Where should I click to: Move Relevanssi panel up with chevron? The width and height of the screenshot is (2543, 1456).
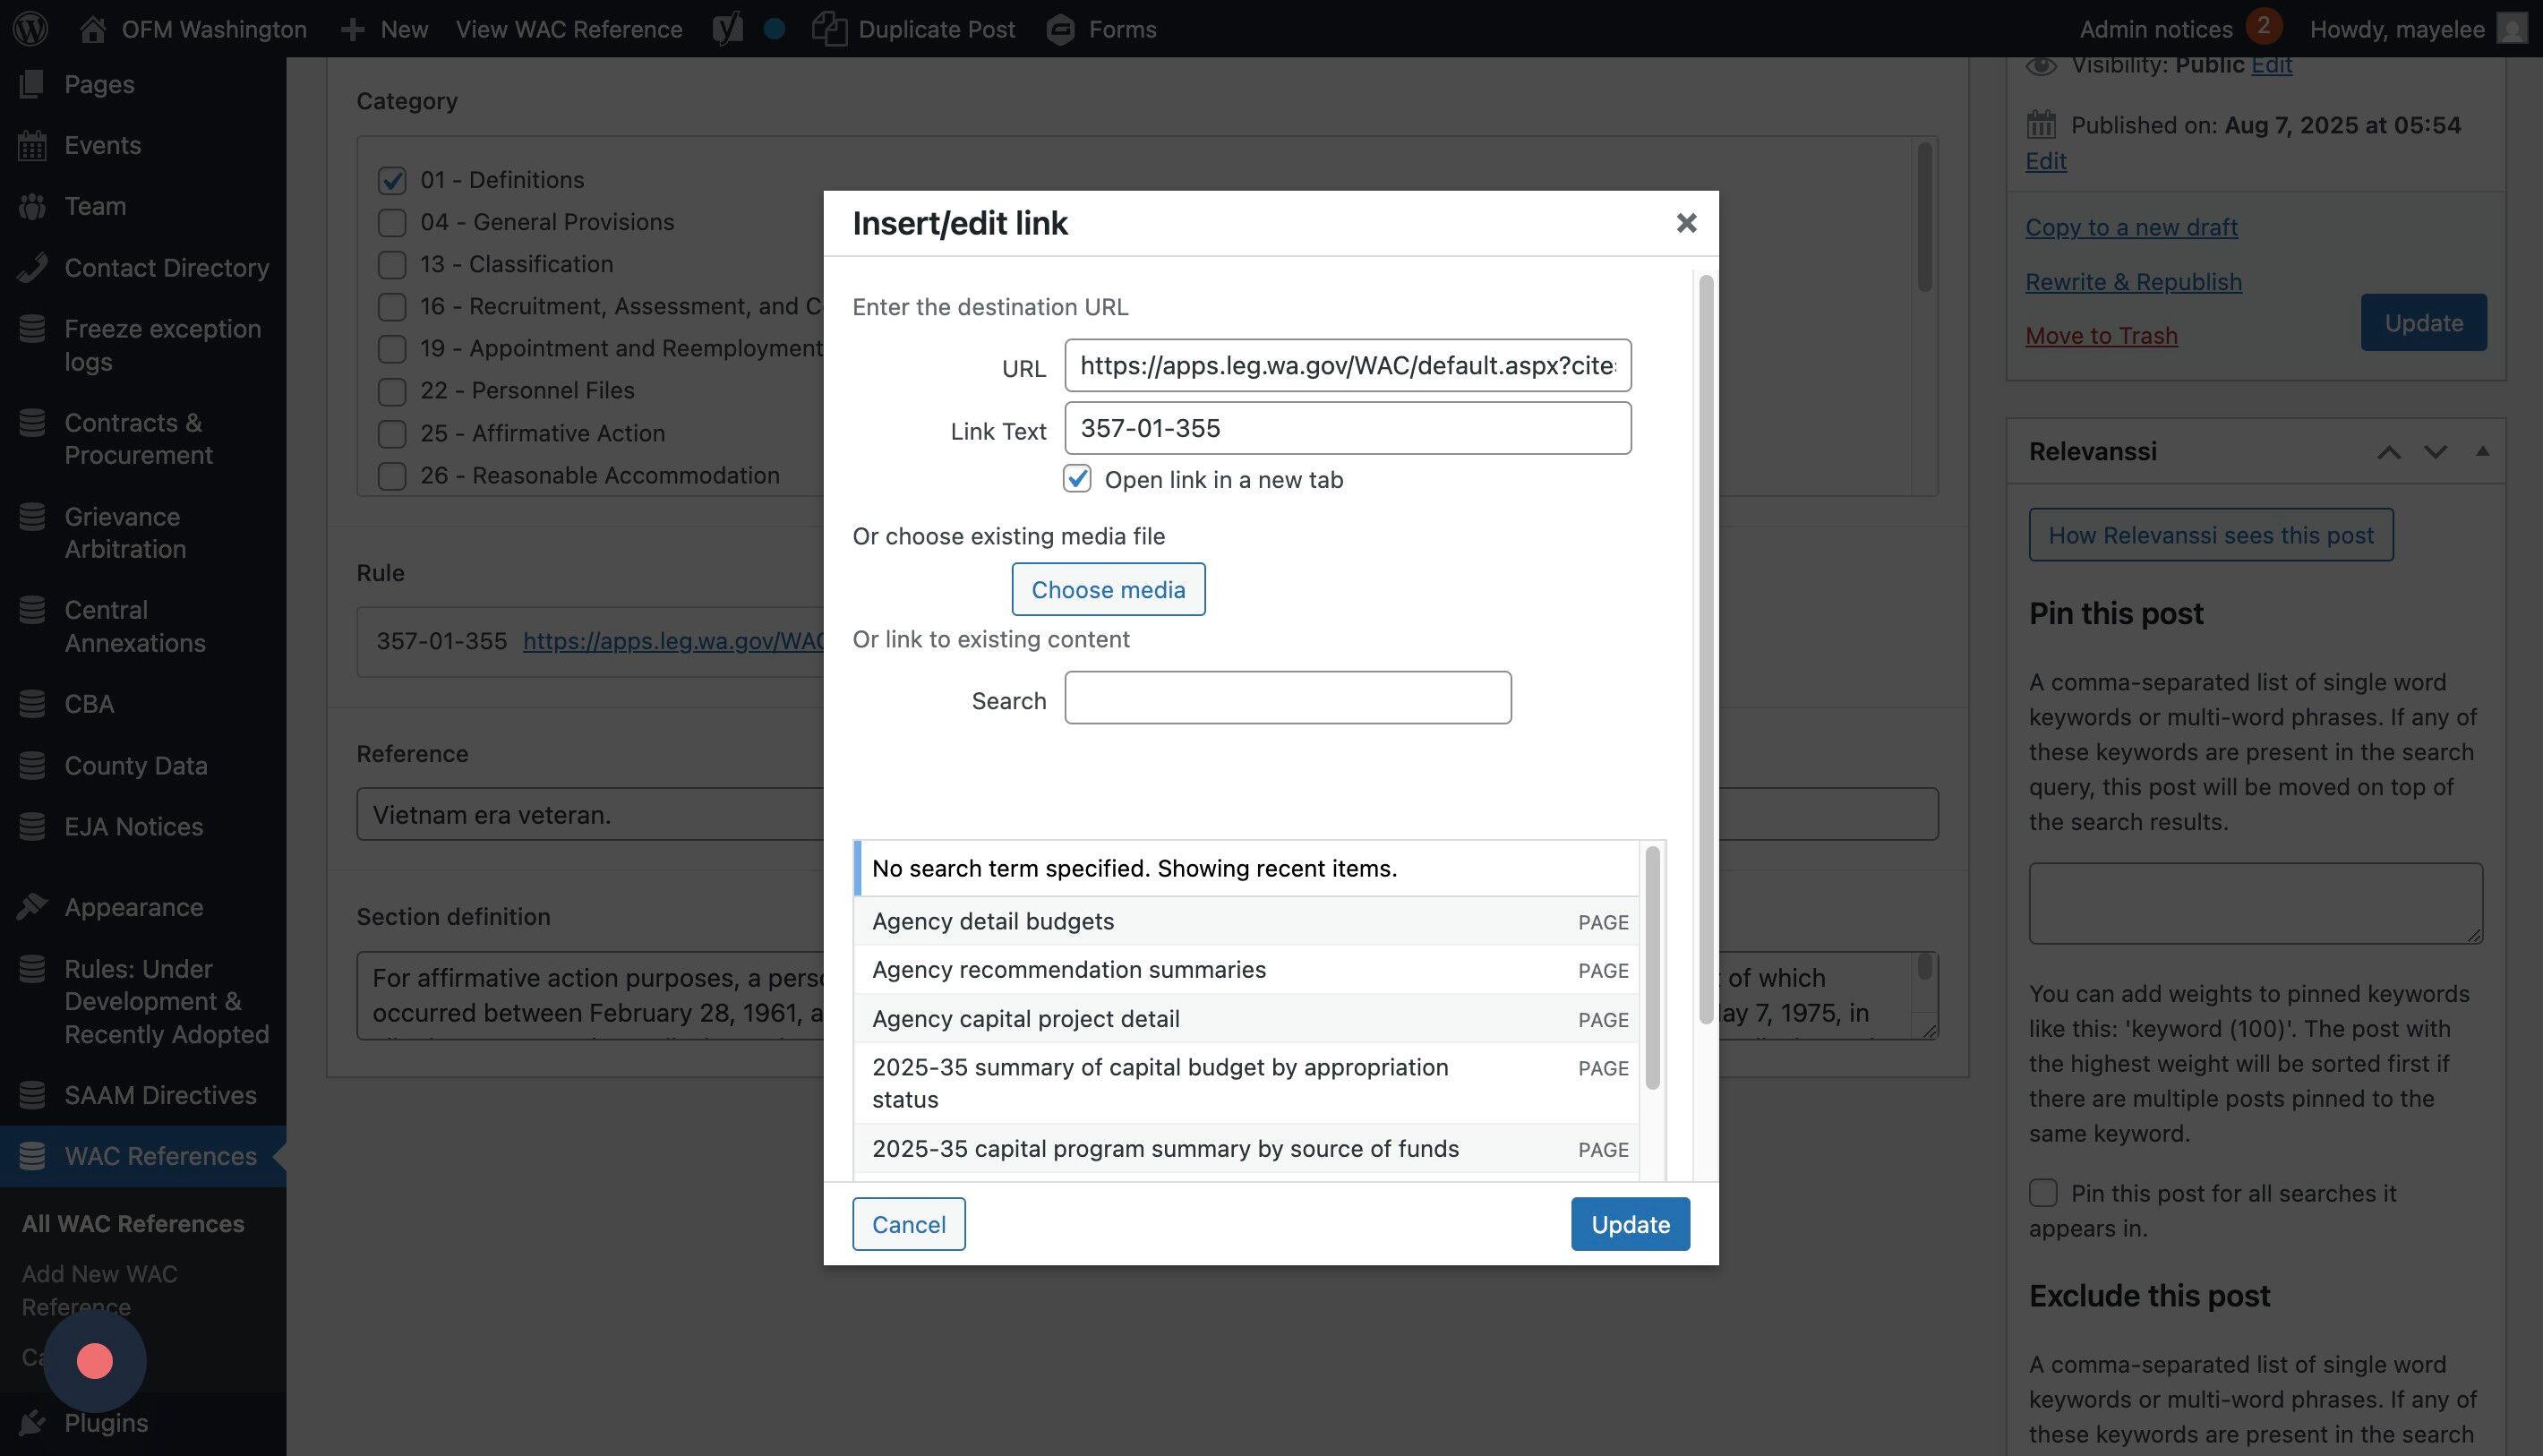click(2389, 452)
